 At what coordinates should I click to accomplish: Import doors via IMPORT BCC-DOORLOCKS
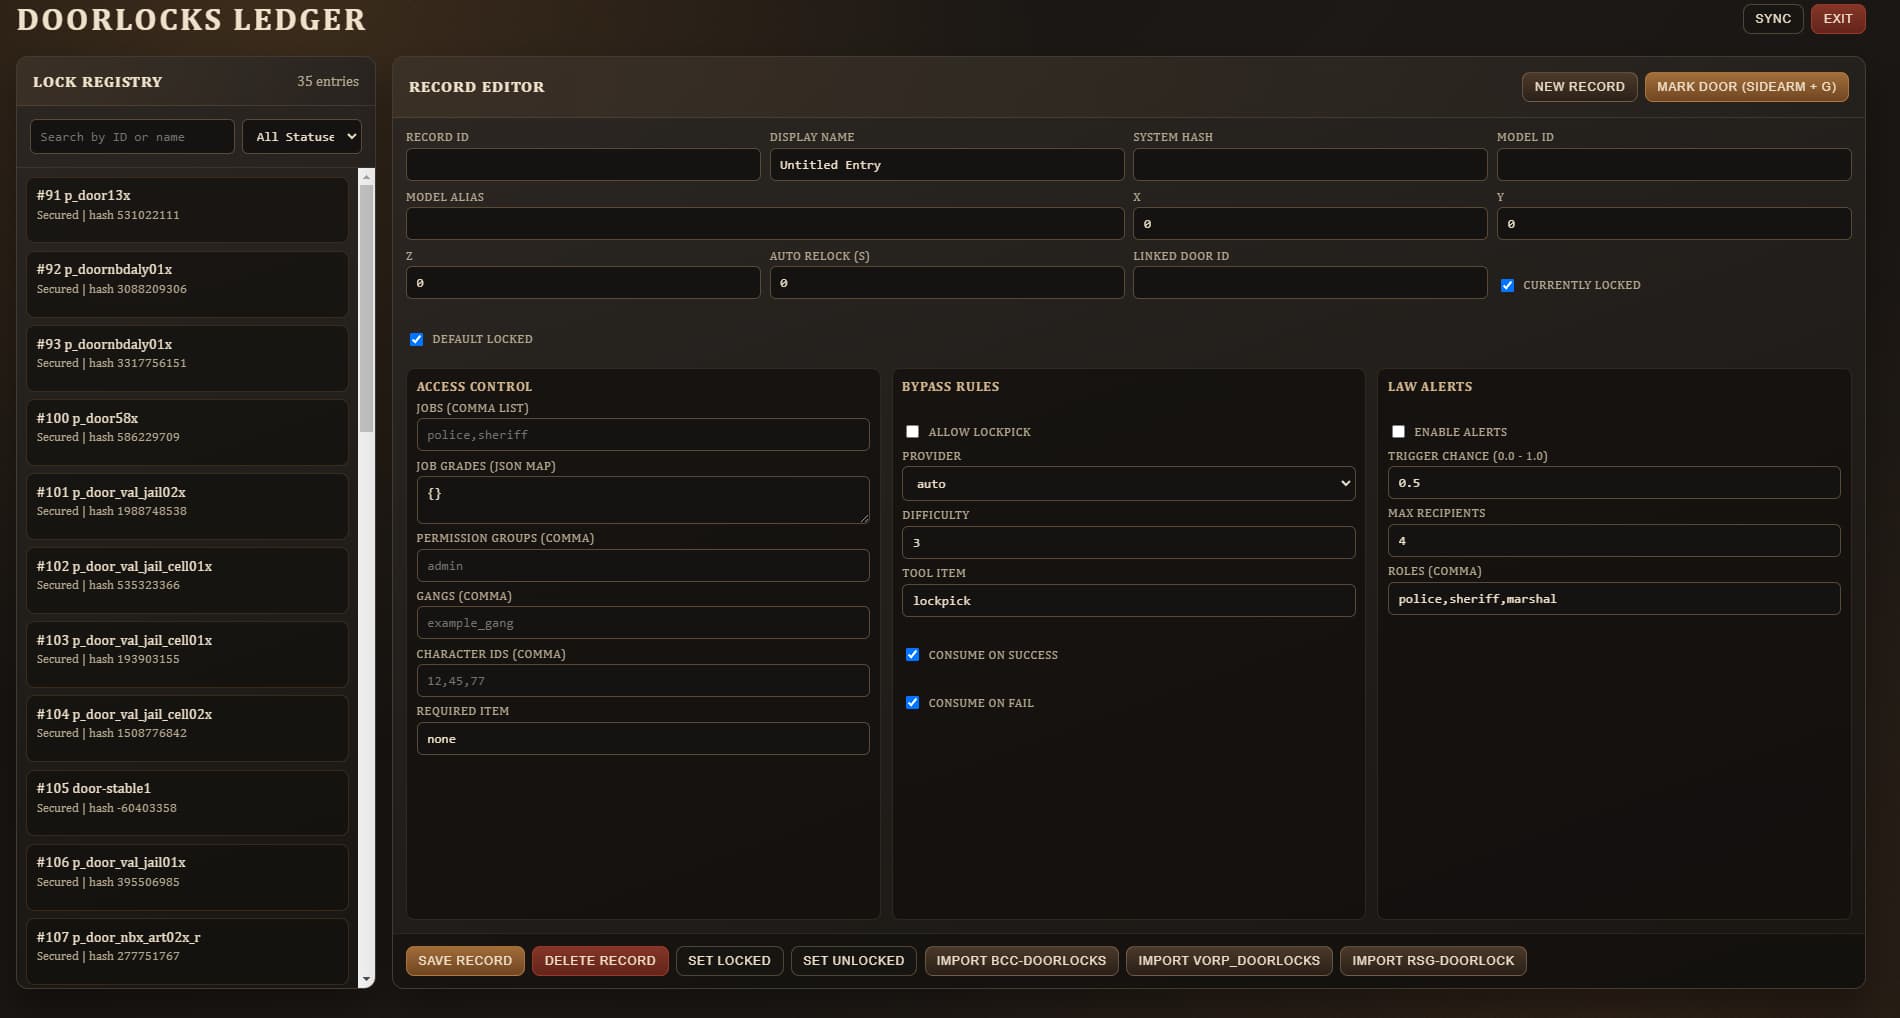[x=1021, y=960]
